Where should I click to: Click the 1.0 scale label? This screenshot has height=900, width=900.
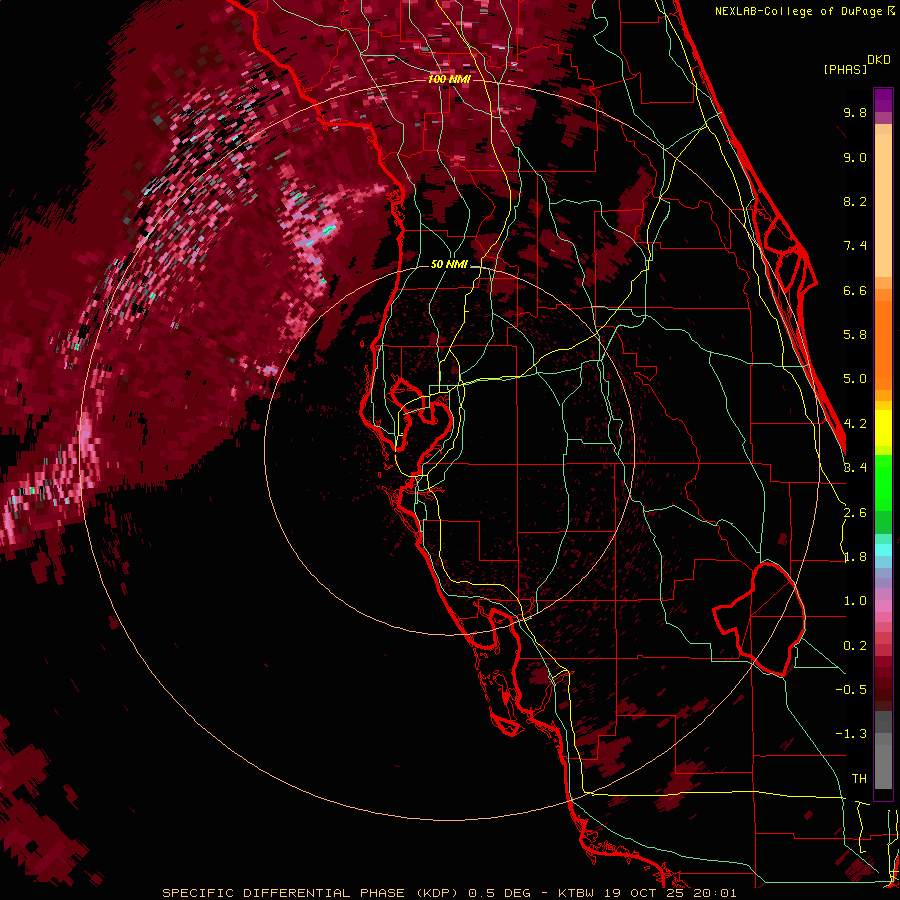[x=855, y=601]
